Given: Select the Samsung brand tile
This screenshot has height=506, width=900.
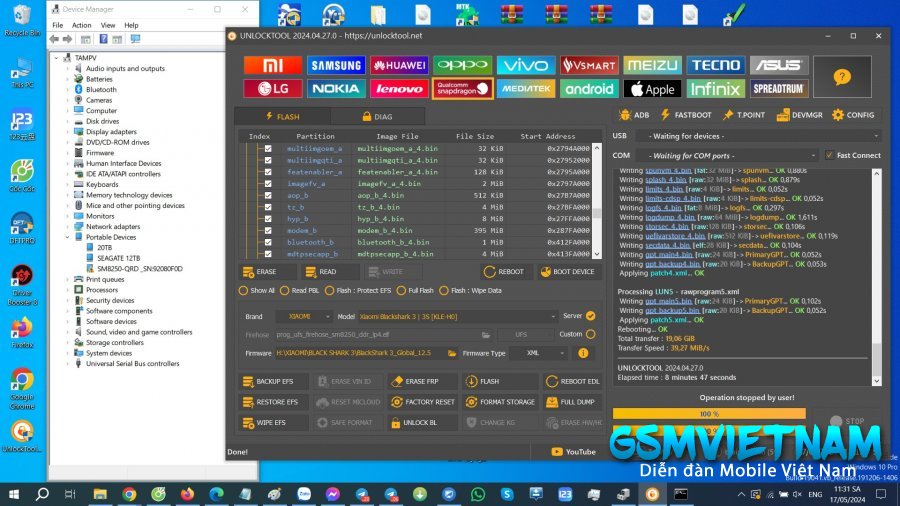Looking at the screenshot, I should pos(336,65).
